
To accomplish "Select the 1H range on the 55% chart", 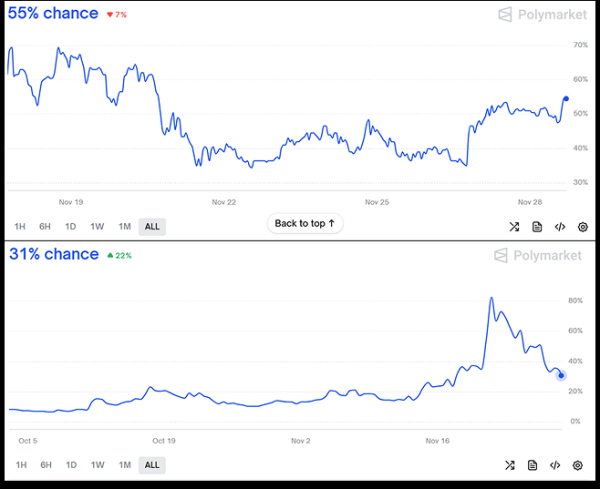I will click(21, 227).
